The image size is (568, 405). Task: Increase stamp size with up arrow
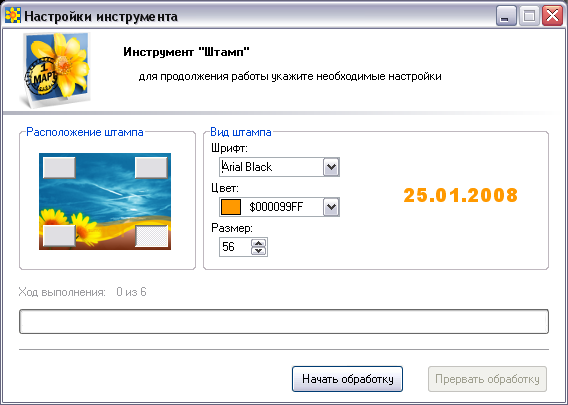pyautogui.click(x=259, y=243)
